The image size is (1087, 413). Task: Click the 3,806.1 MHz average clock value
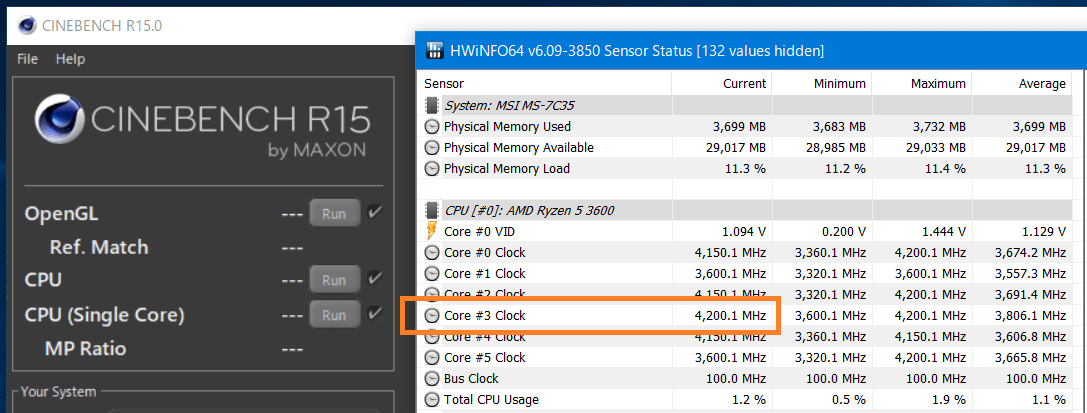[x=1029, y=315]
